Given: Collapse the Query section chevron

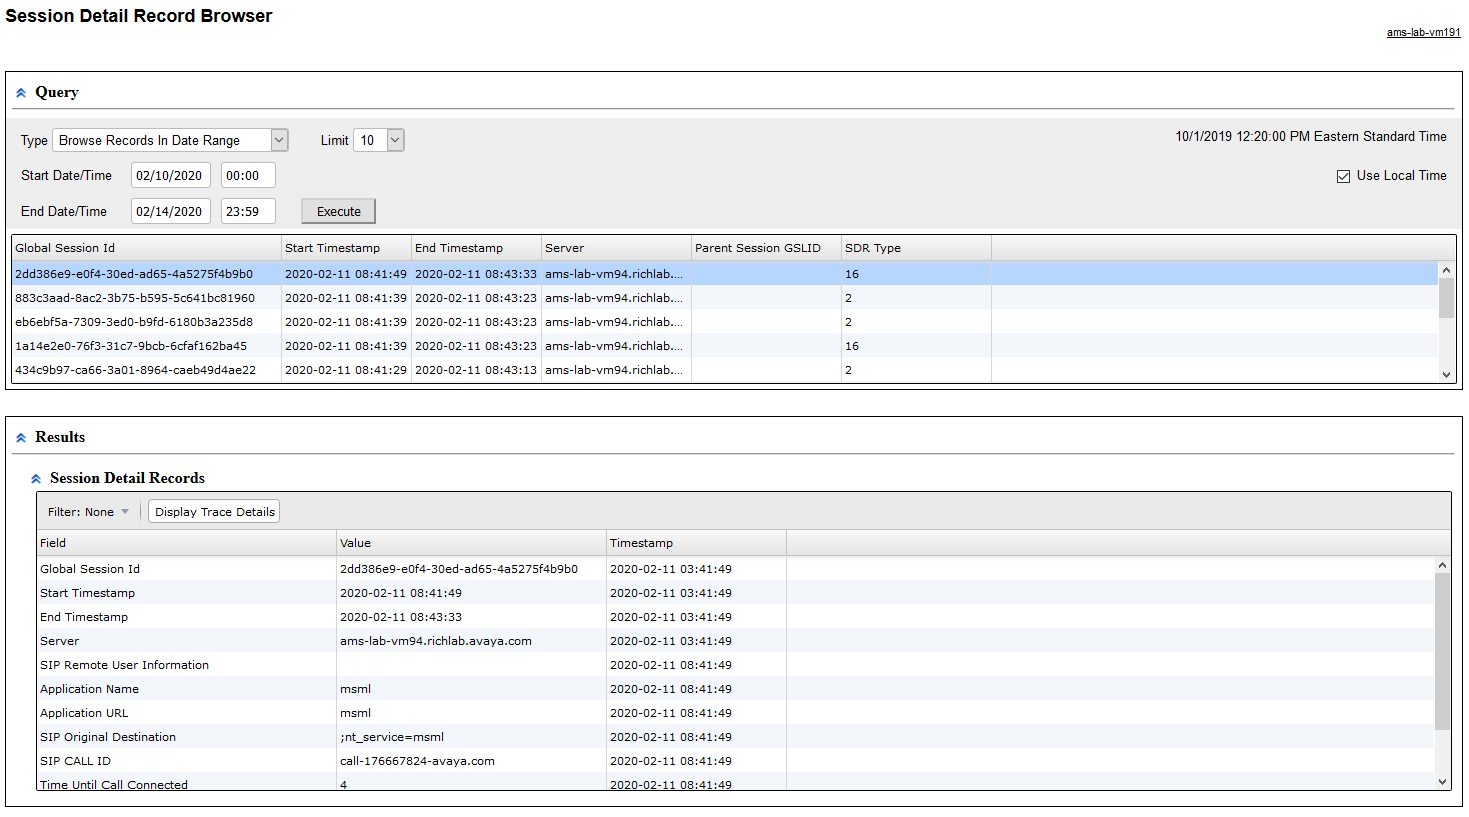Looking at the screenshot, I should pos(20,93).
